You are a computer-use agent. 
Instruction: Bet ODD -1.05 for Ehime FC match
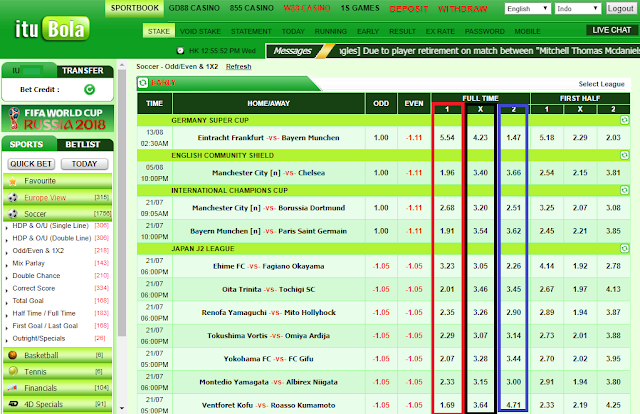click(381, 266)
